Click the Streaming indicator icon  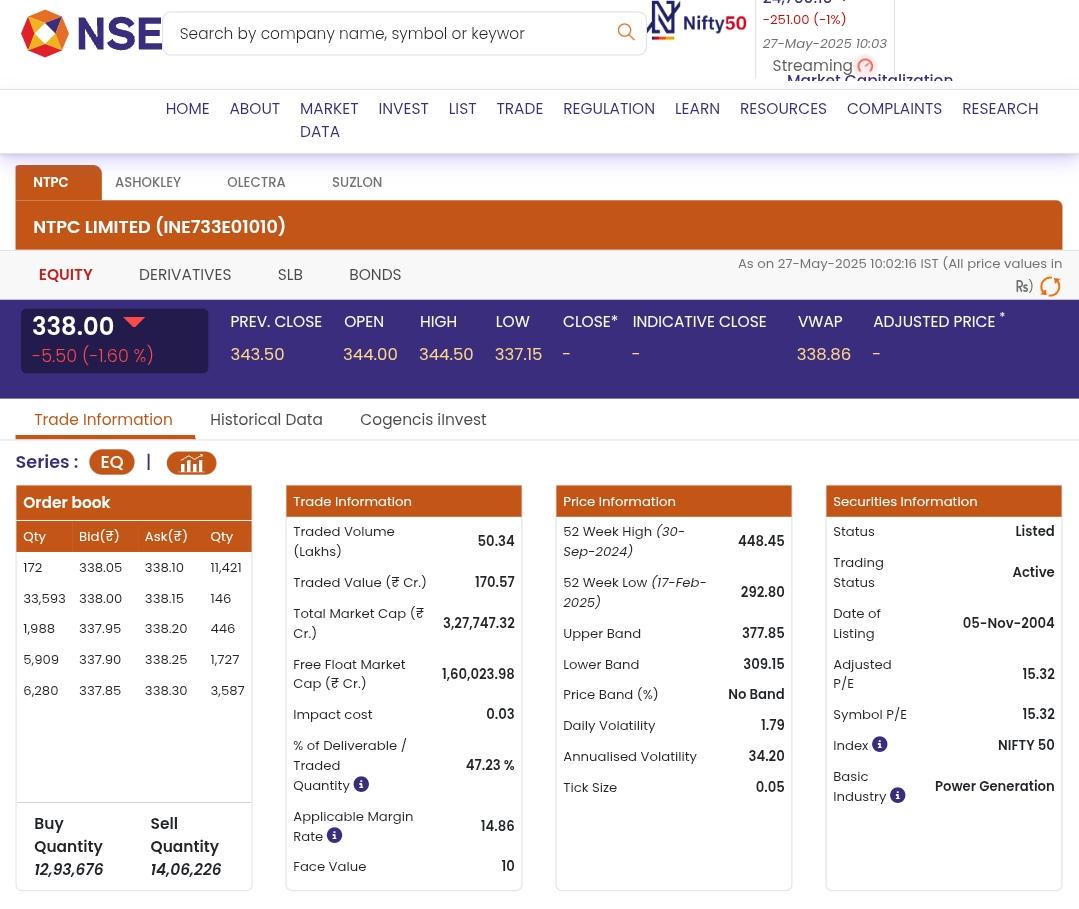point(864,66)
